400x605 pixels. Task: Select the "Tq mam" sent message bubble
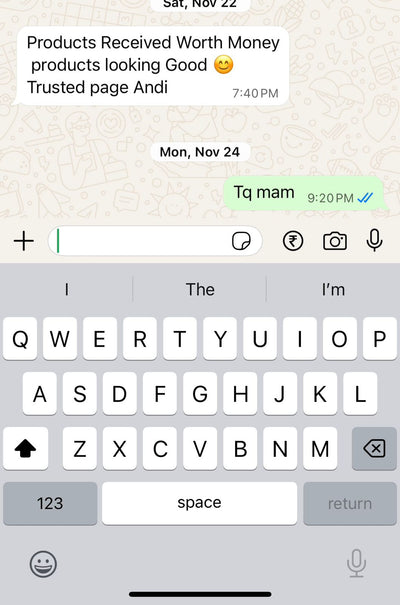304,193
